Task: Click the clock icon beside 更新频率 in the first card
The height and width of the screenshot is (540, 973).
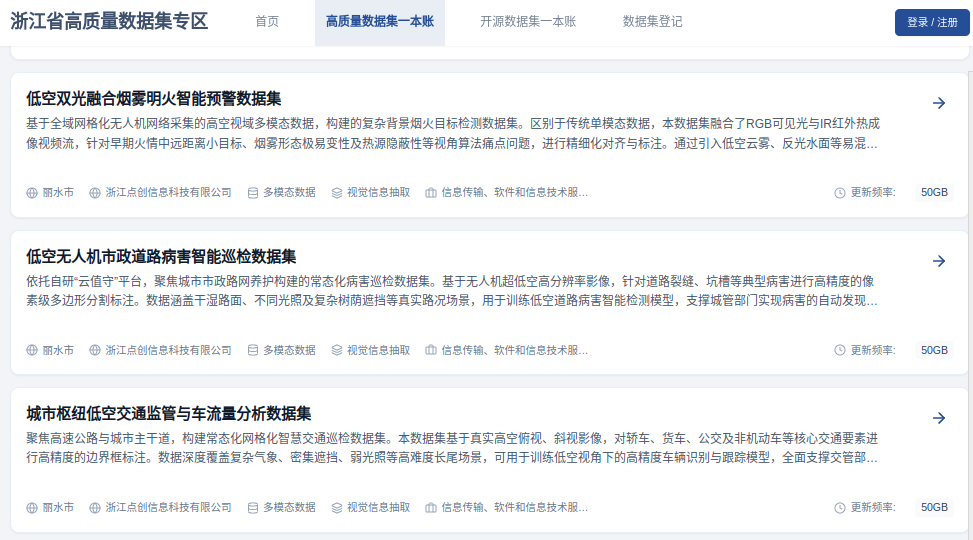Action: coord(840,193)
